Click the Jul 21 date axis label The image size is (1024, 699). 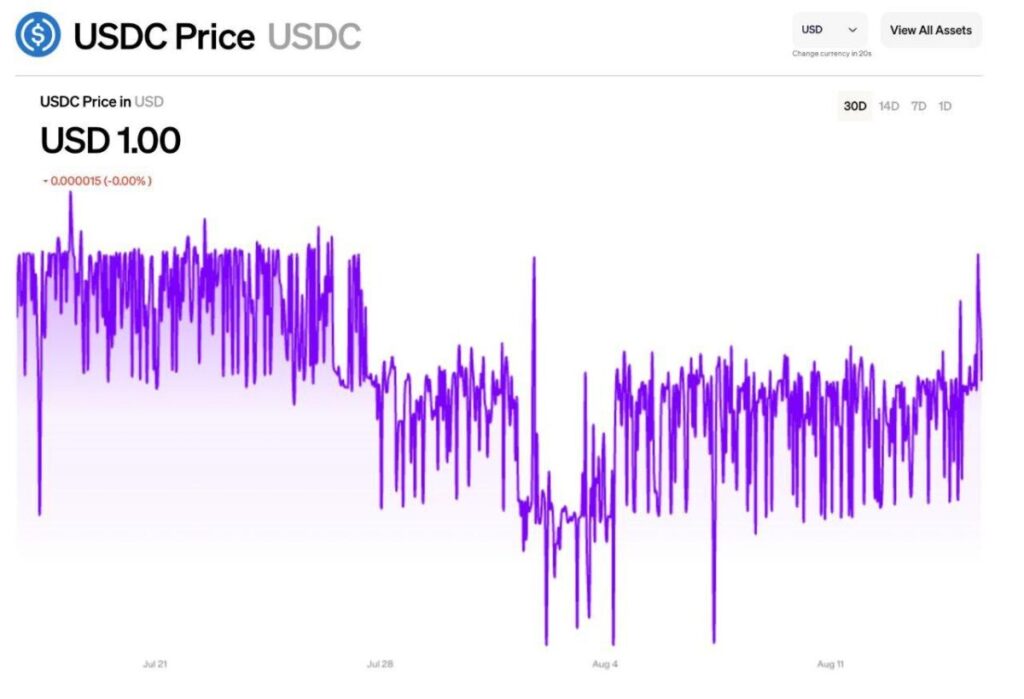[x=155, y=664]
